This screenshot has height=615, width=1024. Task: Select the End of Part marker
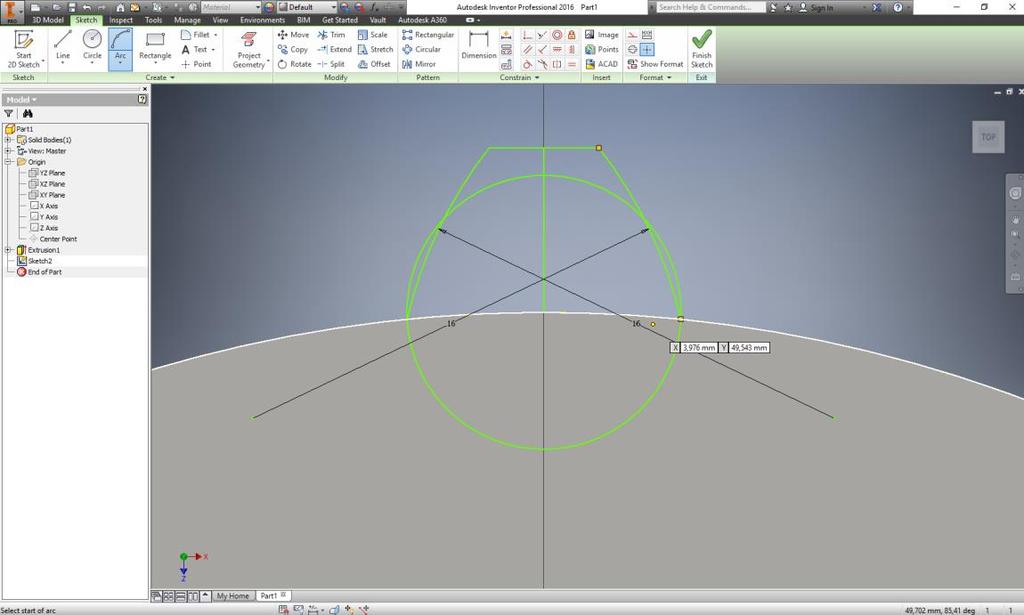click(39, 272)
